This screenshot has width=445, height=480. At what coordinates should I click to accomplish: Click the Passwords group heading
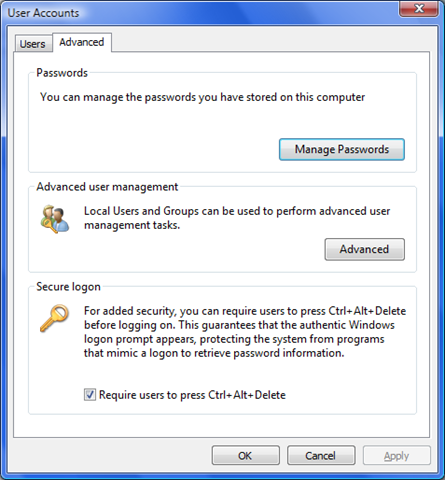click(62, 73)
